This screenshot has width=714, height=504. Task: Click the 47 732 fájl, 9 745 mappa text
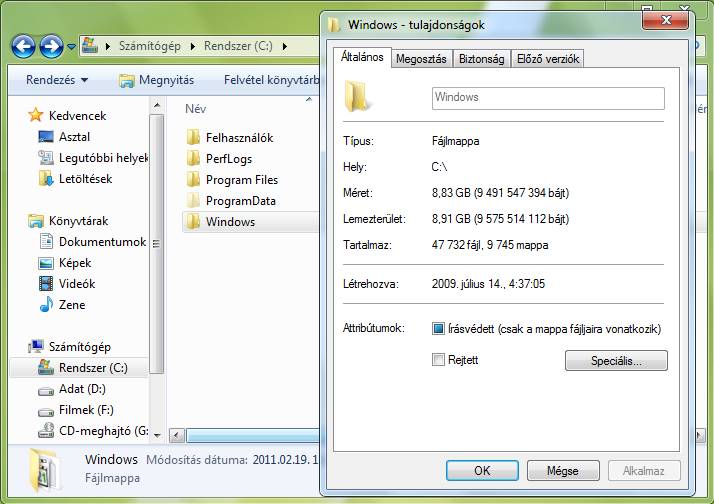point(490,245)
